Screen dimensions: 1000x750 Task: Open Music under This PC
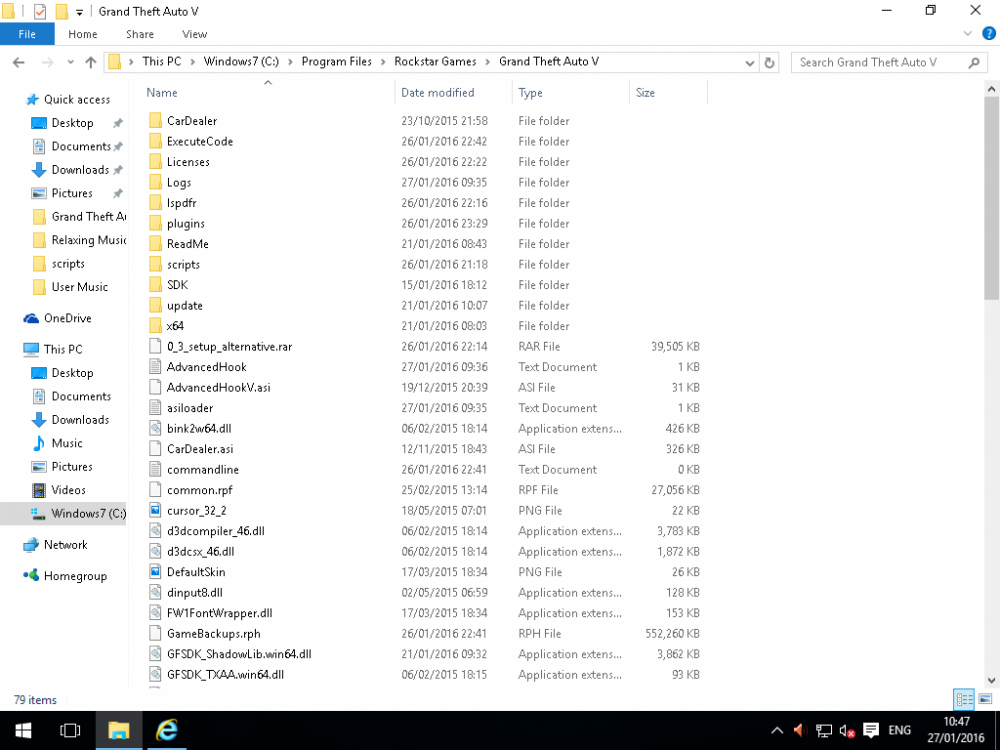tap(67, 443)
